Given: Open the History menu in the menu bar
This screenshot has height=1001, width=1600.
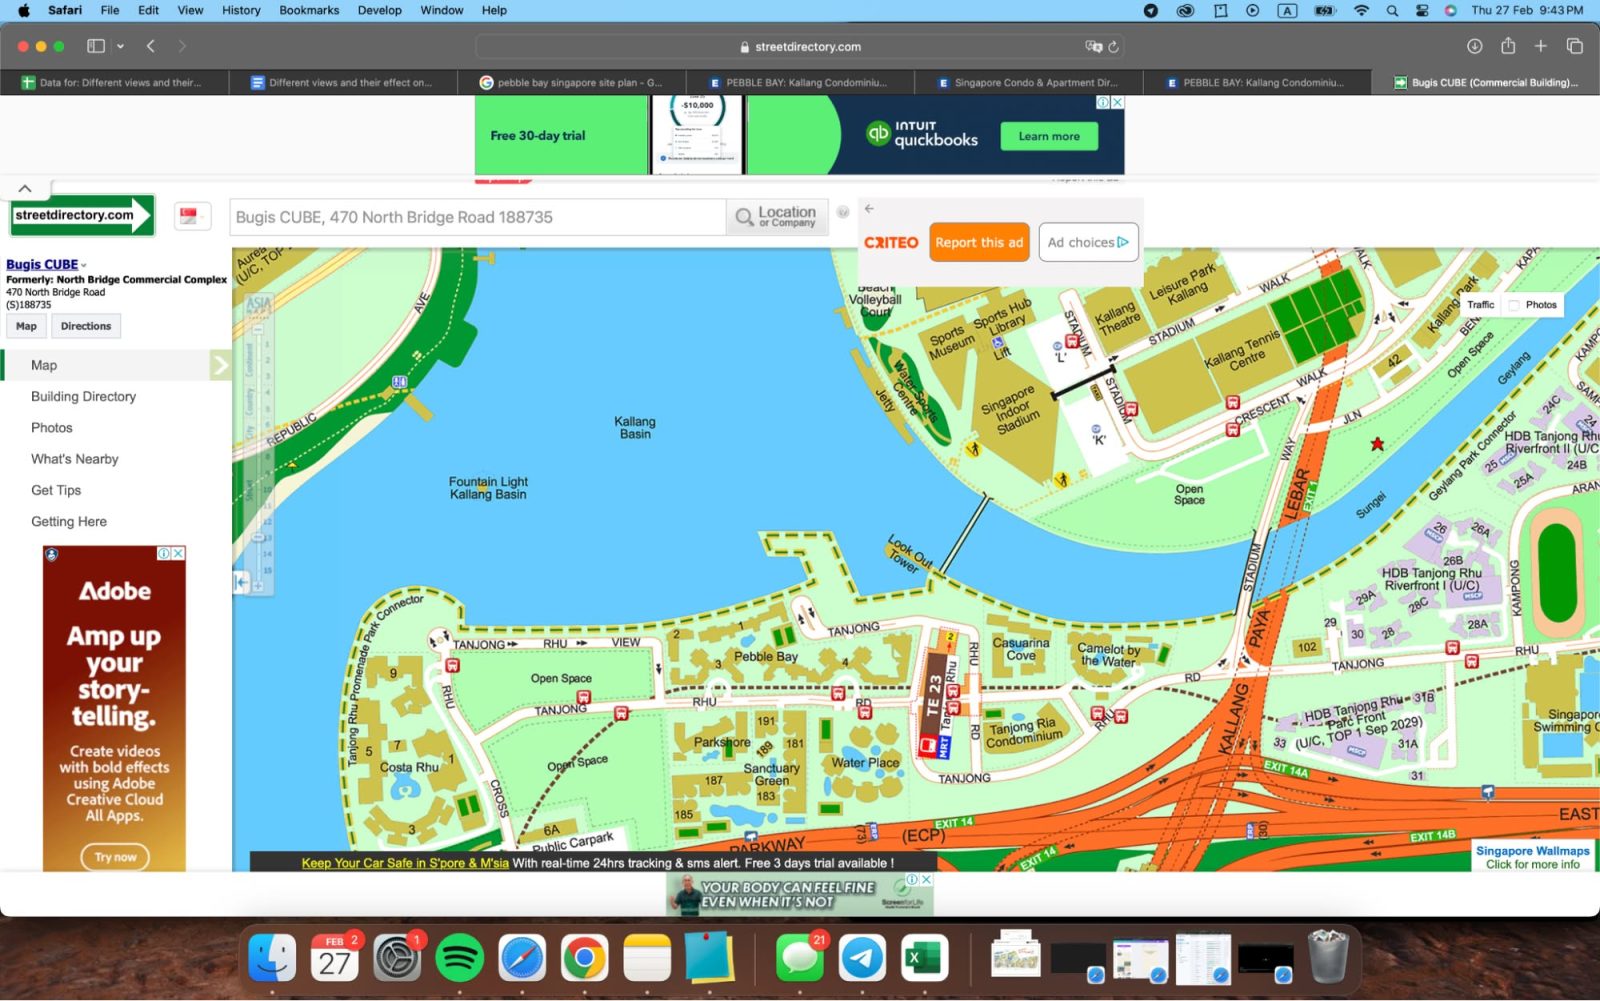Looking at the screenshot, I should click(241, 10).
